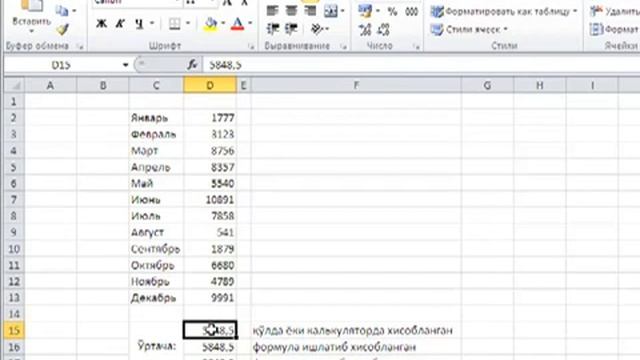Toggle align text right

[x=310, y=10]
